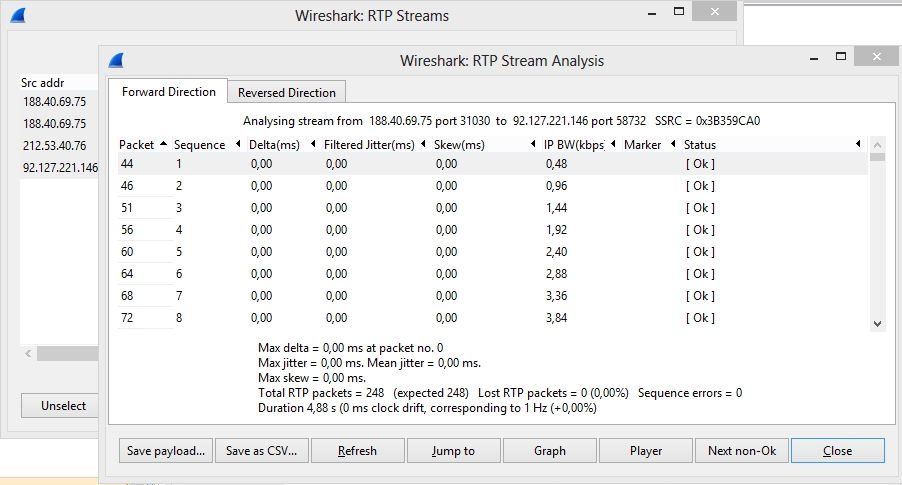Open the Graph for this RTP stream
This screenshot has height=485, width=902.
(x=549, y=451)
